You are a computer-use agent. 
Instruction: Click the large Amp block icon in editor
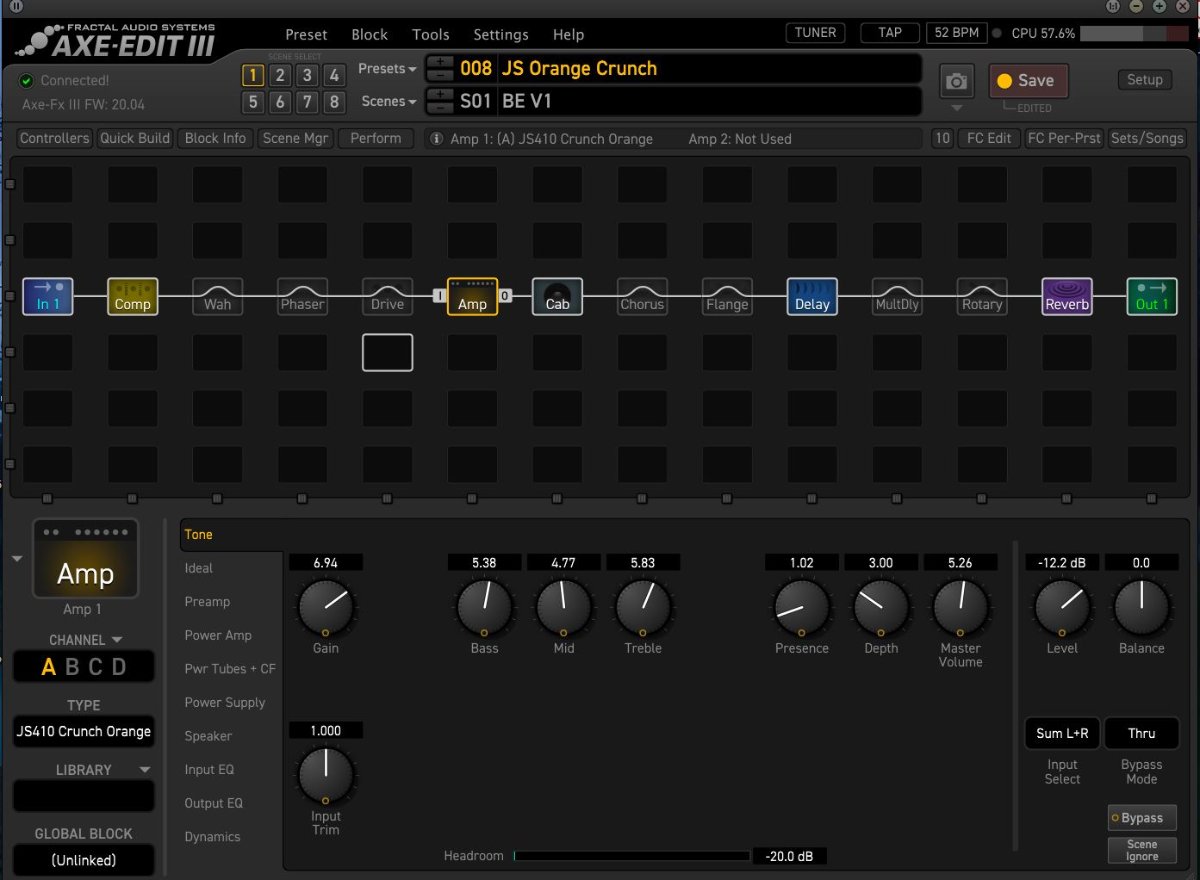click(85, 558)
